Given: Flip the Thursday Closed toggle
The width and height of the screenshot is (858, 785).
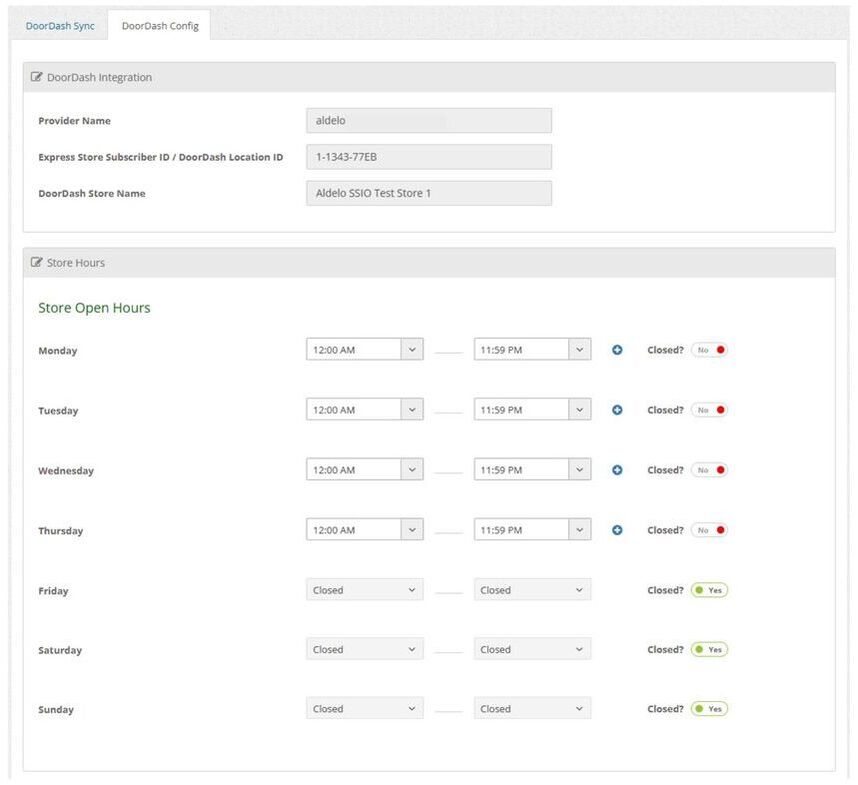Looking at the screenshot, I should coord(709,530).
